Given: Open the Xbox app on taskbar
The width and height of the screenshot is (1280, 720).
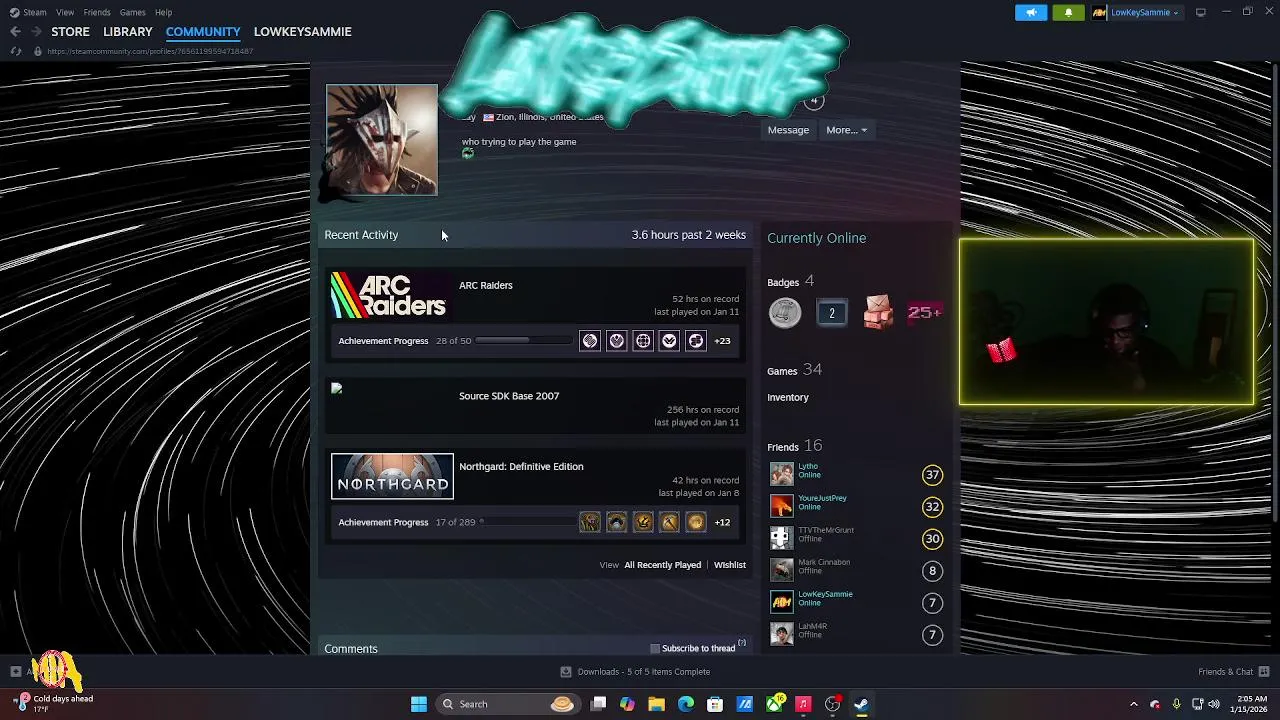Looking at the screenshot, I should (774, 704).
